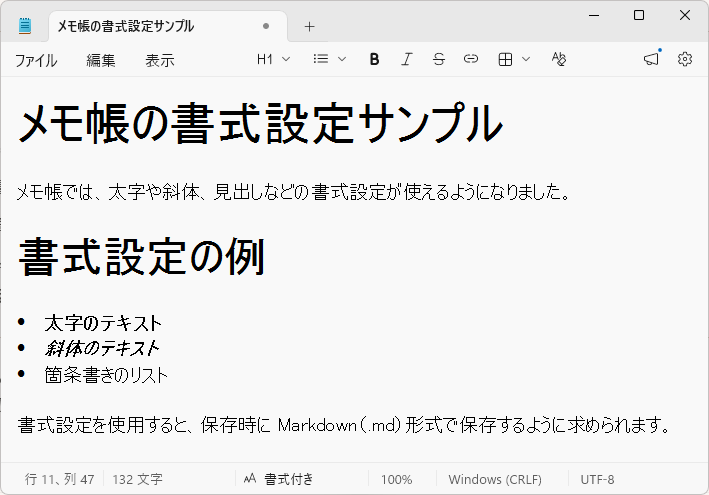Click the heading メモ帳の書式設定サンプル
The image size is (709, 495).
click(x=260, y=123)
